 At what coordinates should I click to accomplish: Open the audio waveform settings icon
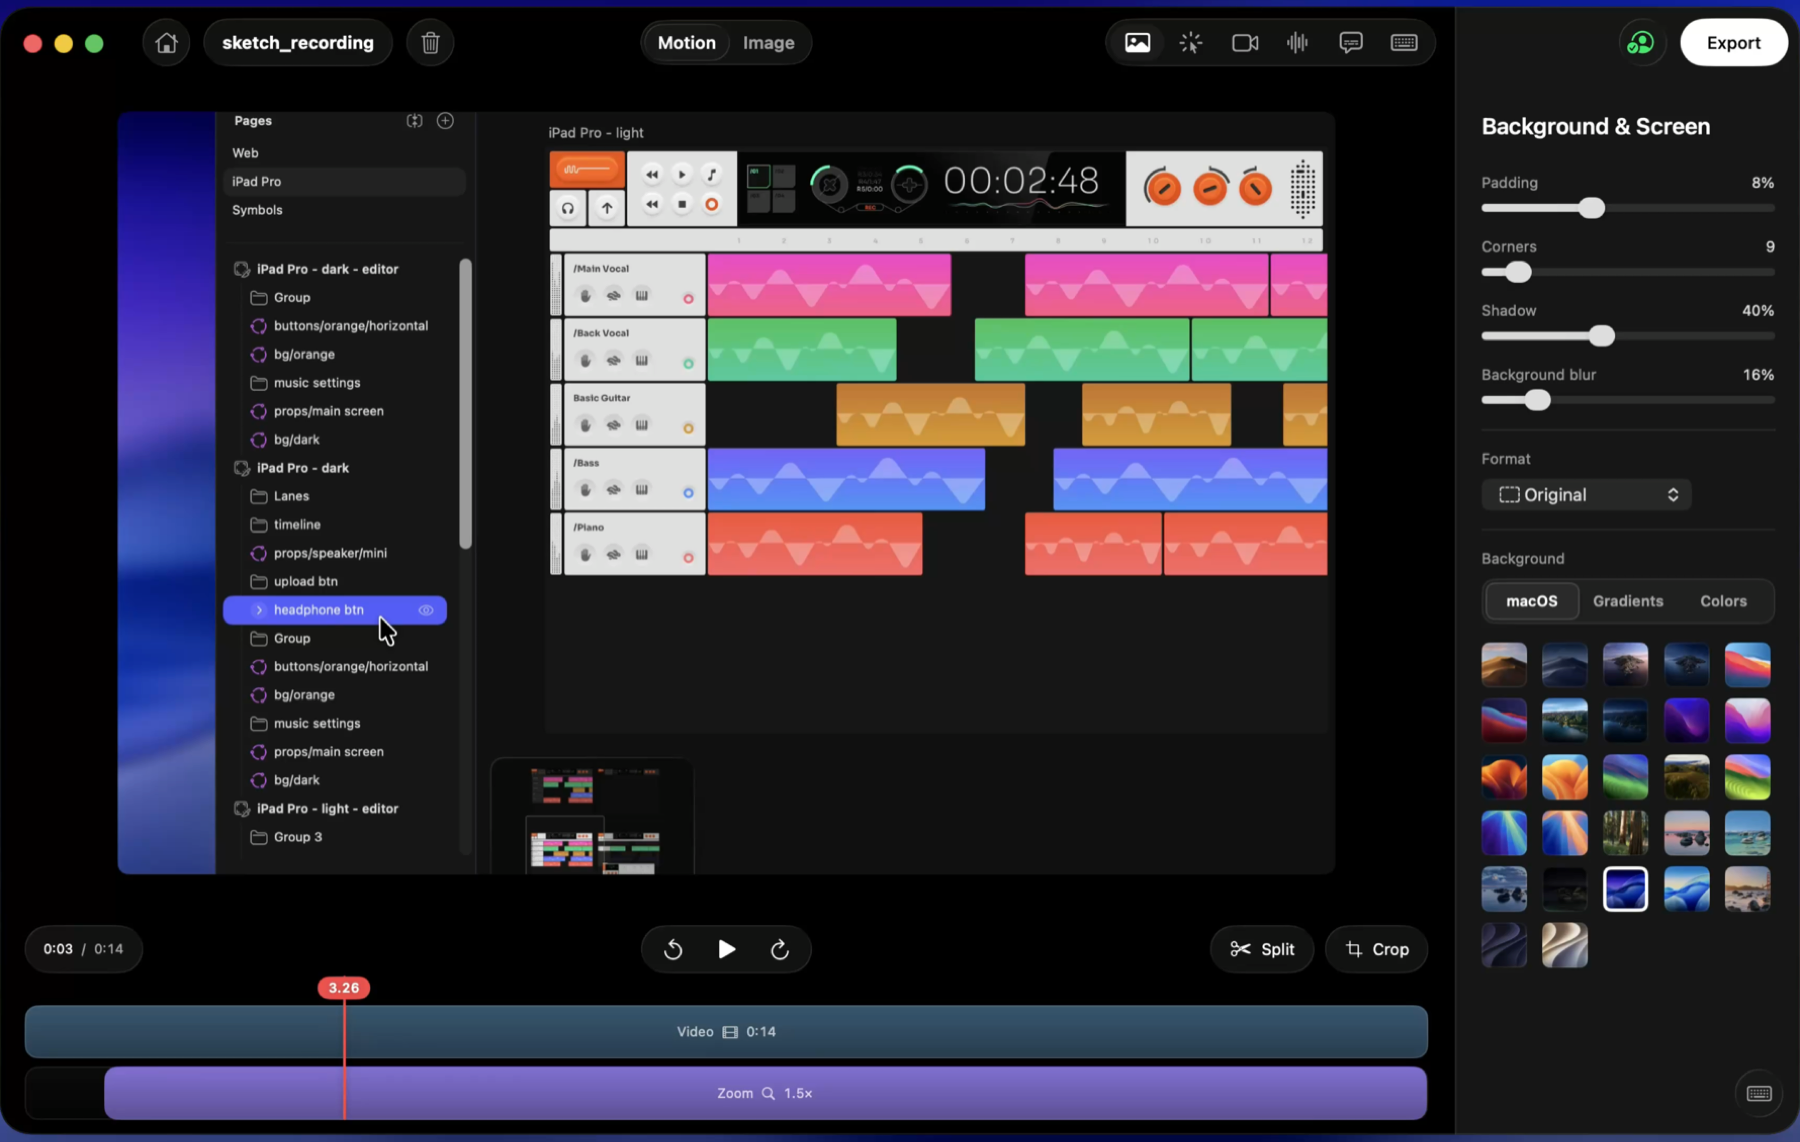1297,43
